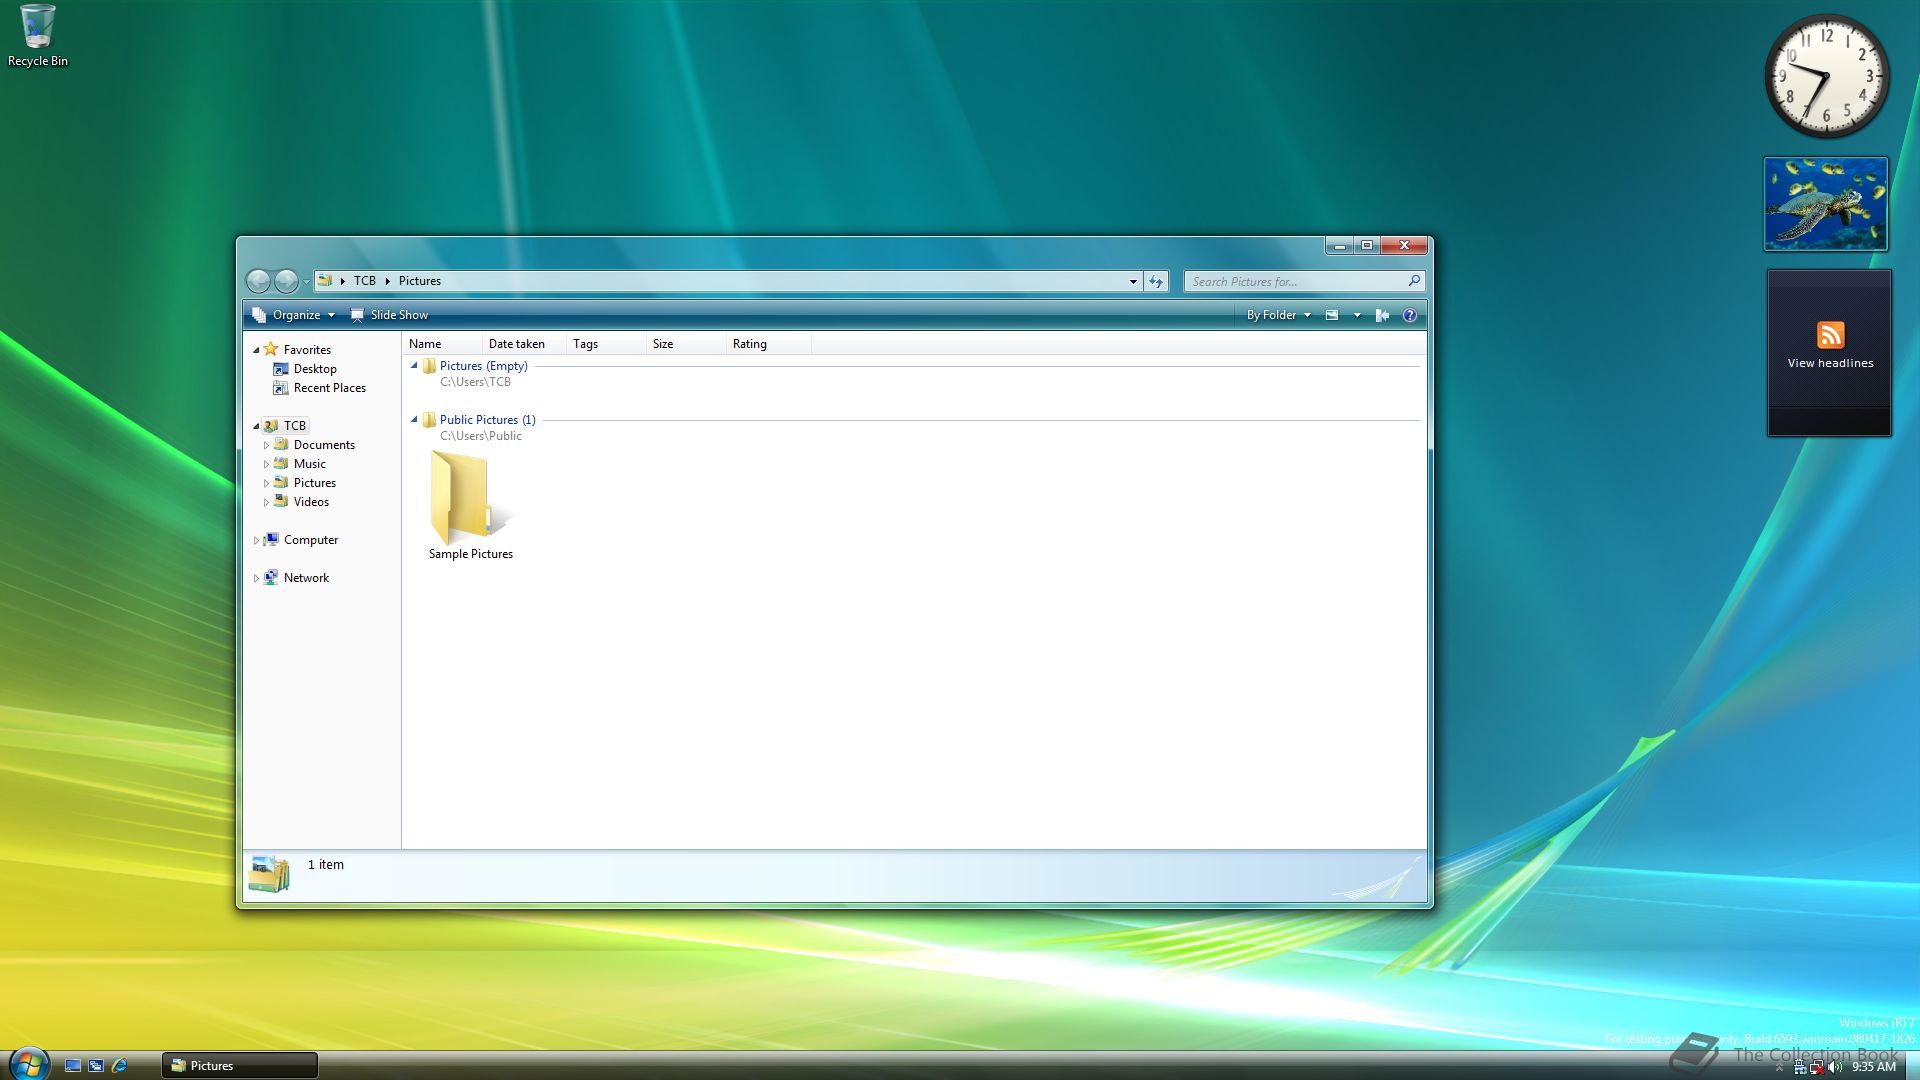The image size is (1920, 1080).
Task: Select Pictures in the address breadcrumb
Action: click(420, 281)
